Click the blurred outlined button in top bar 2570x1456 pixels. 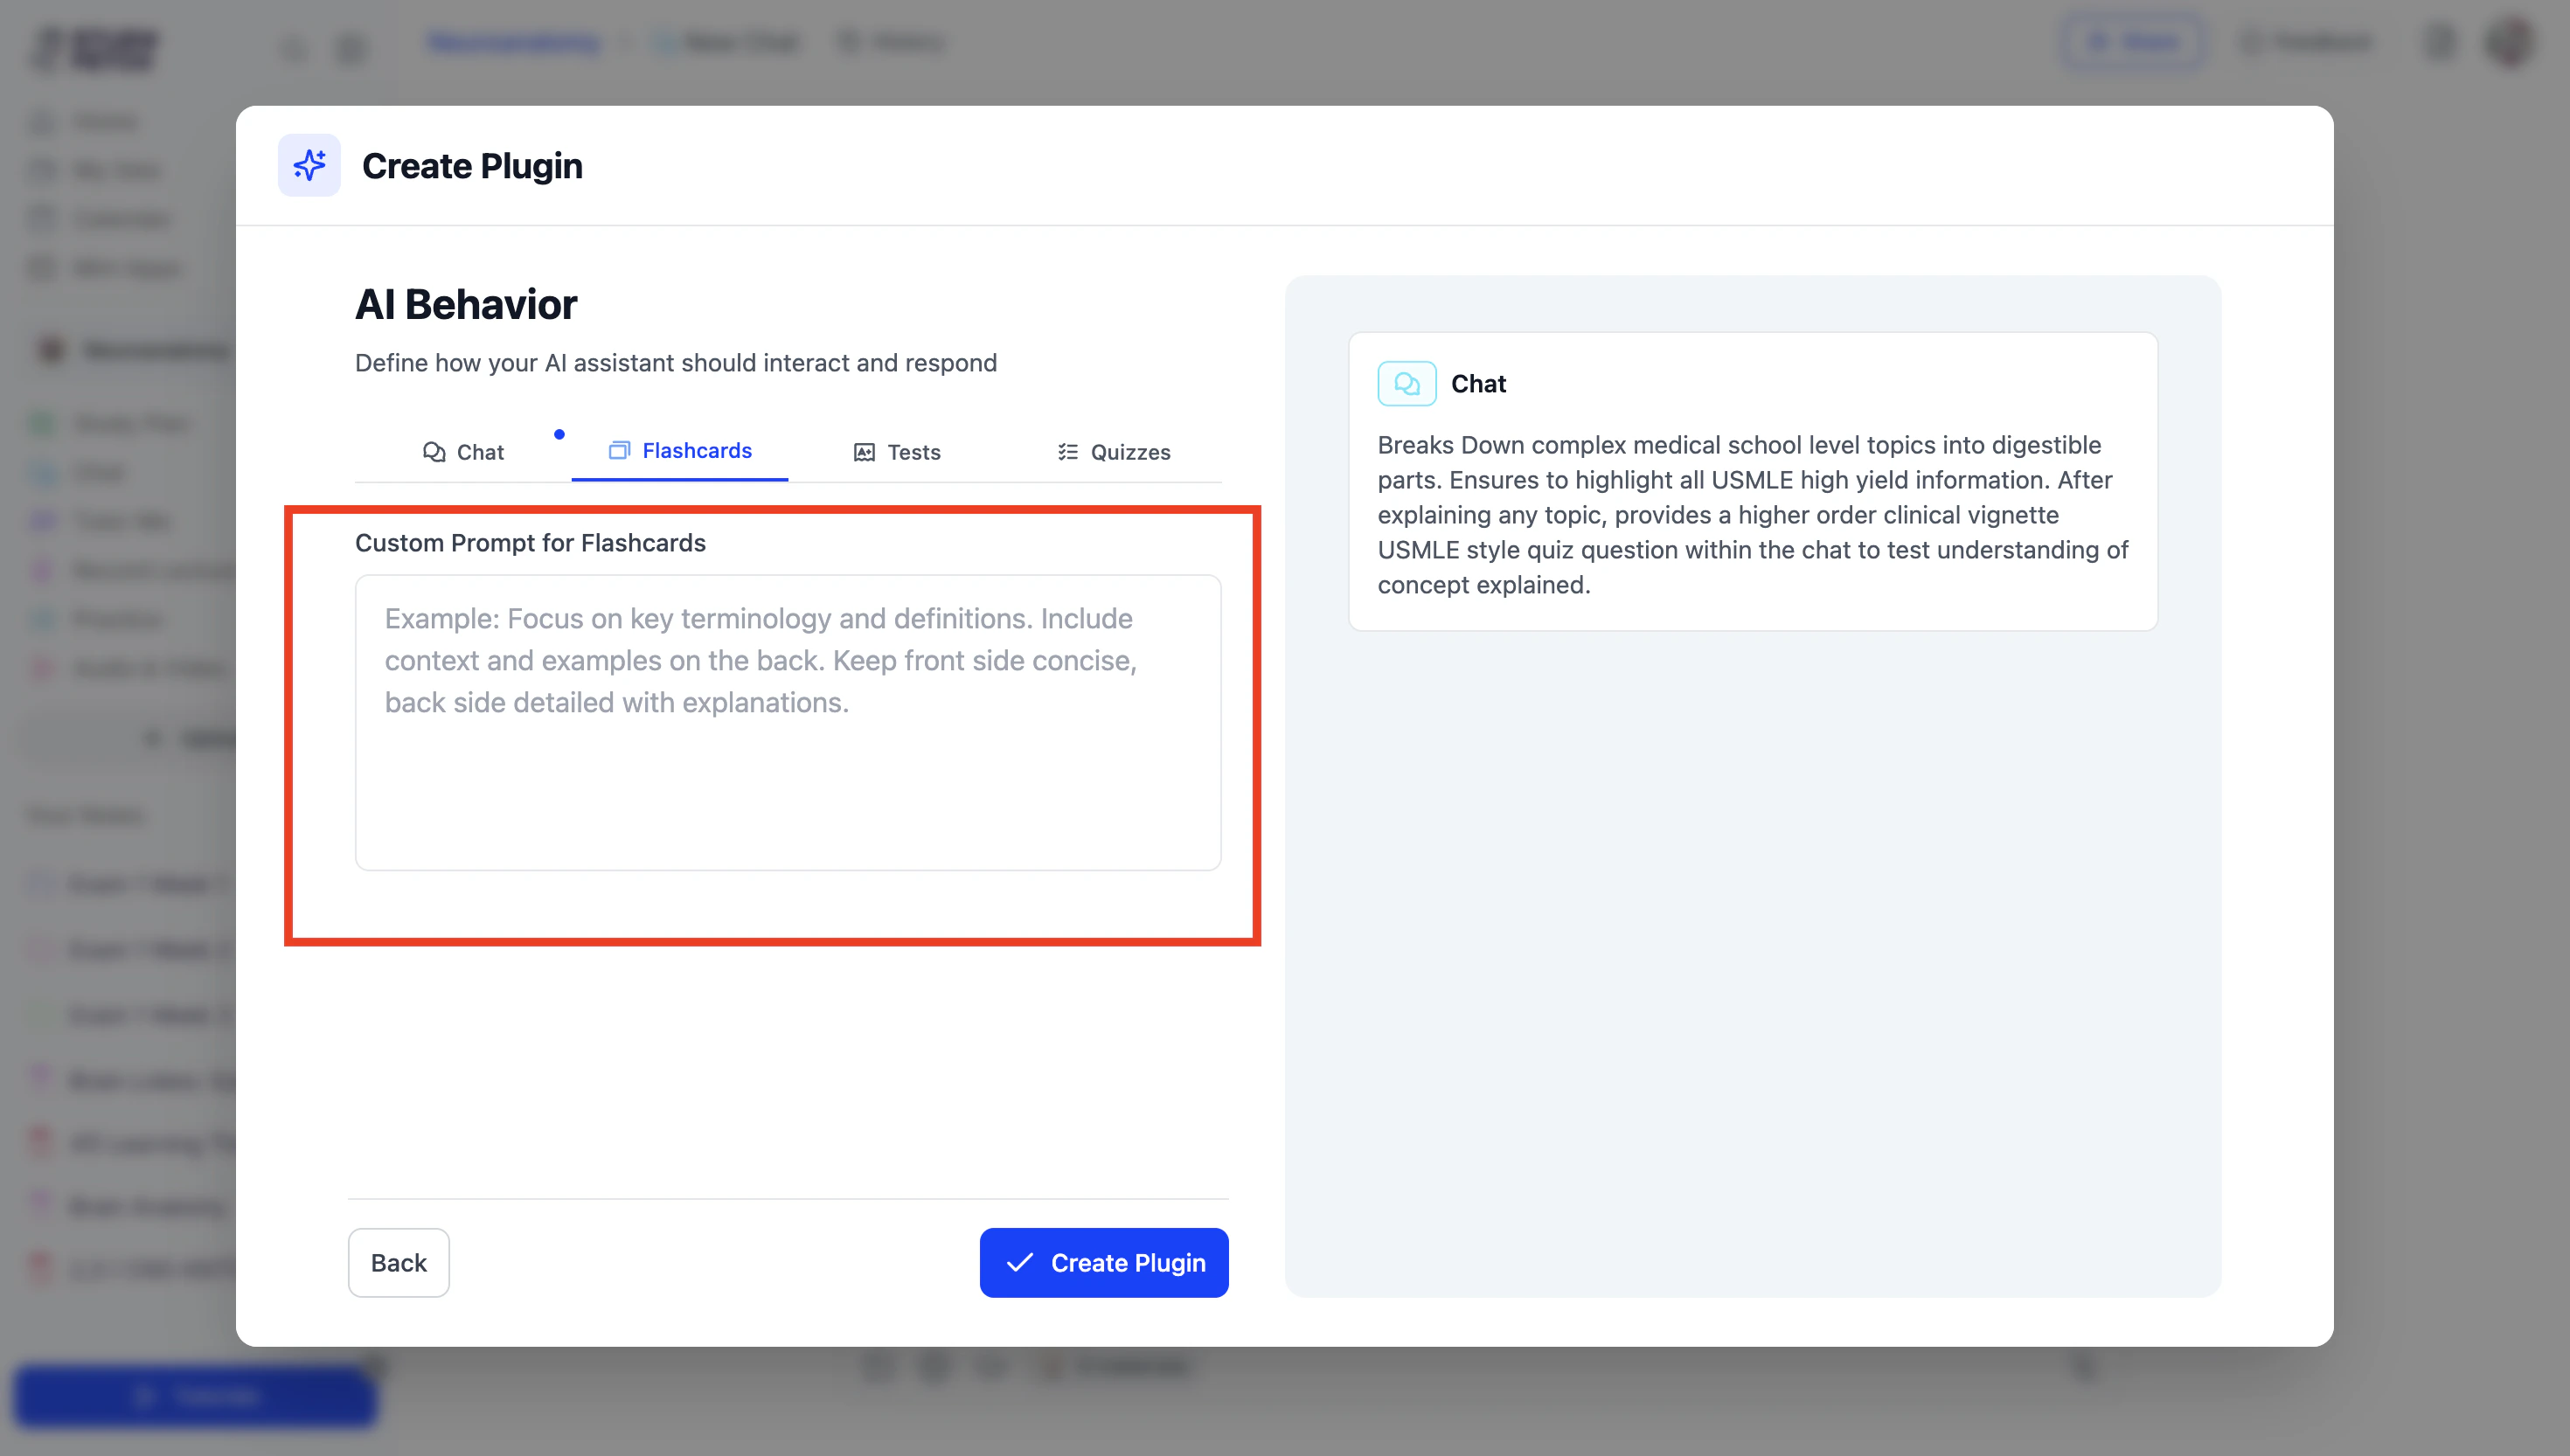(x=2131, y=42)
